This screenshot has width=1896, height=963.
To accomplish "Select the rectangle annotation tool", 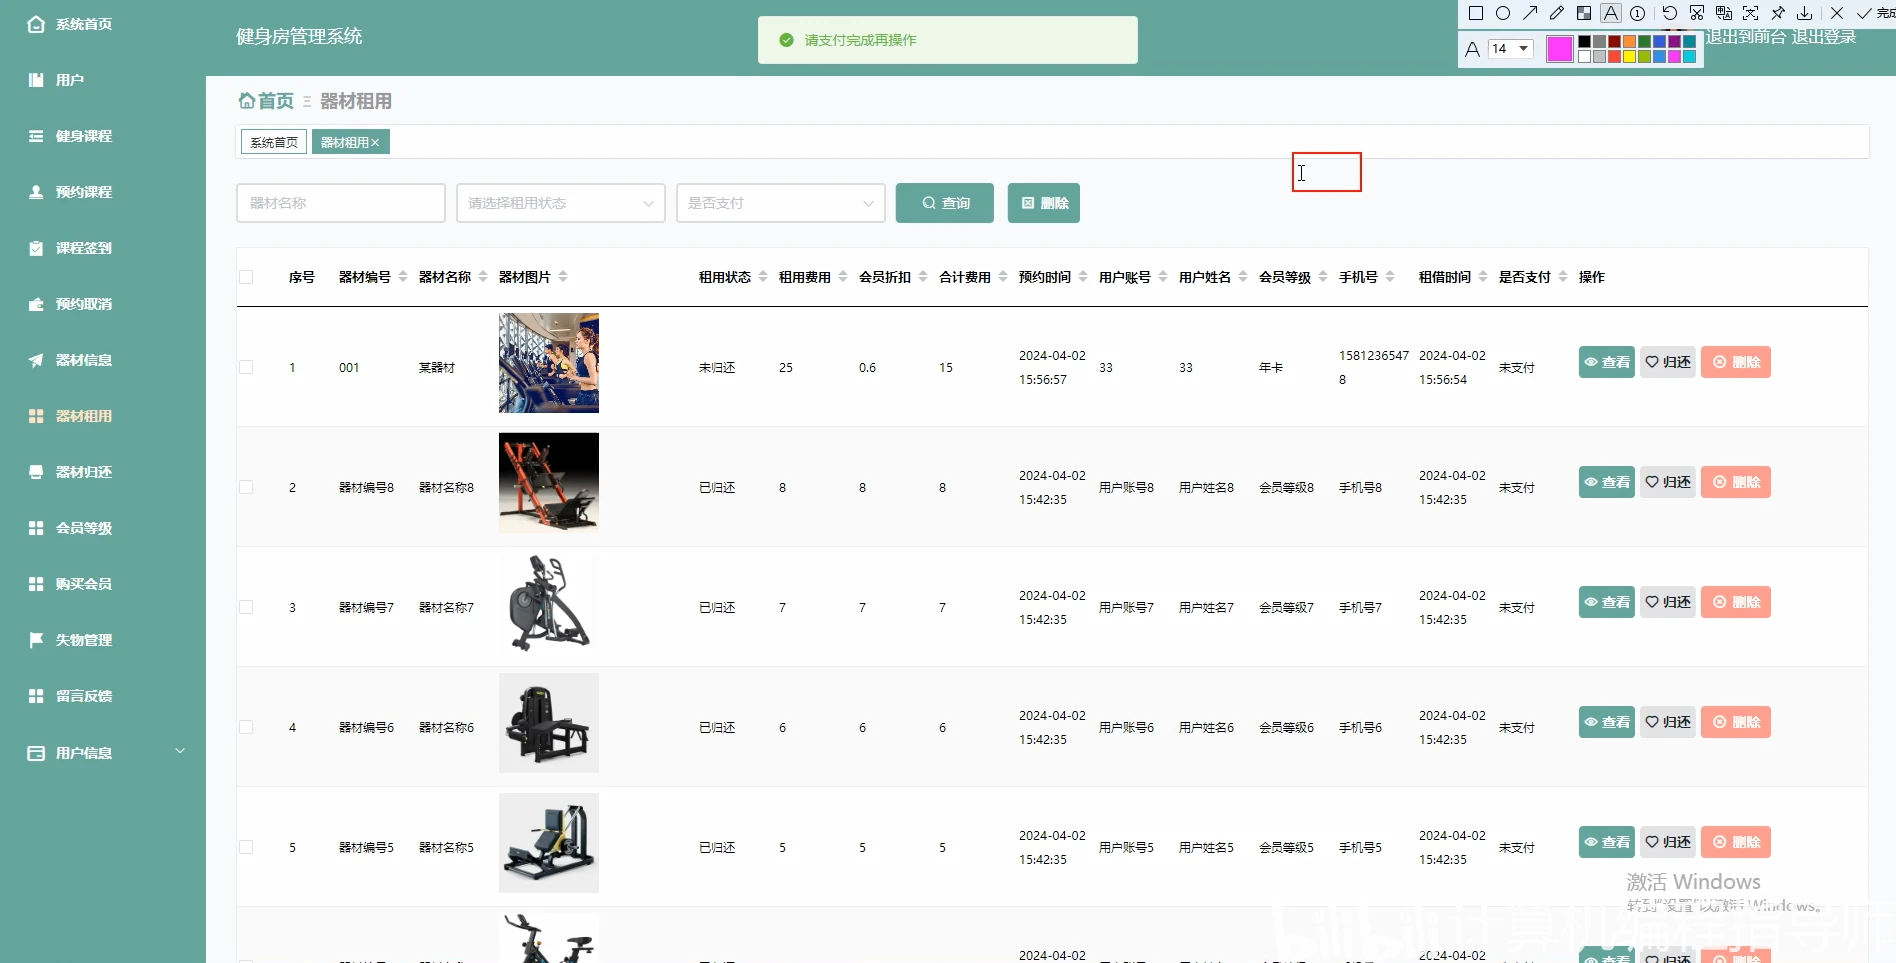I will [x=1475, y=13].
